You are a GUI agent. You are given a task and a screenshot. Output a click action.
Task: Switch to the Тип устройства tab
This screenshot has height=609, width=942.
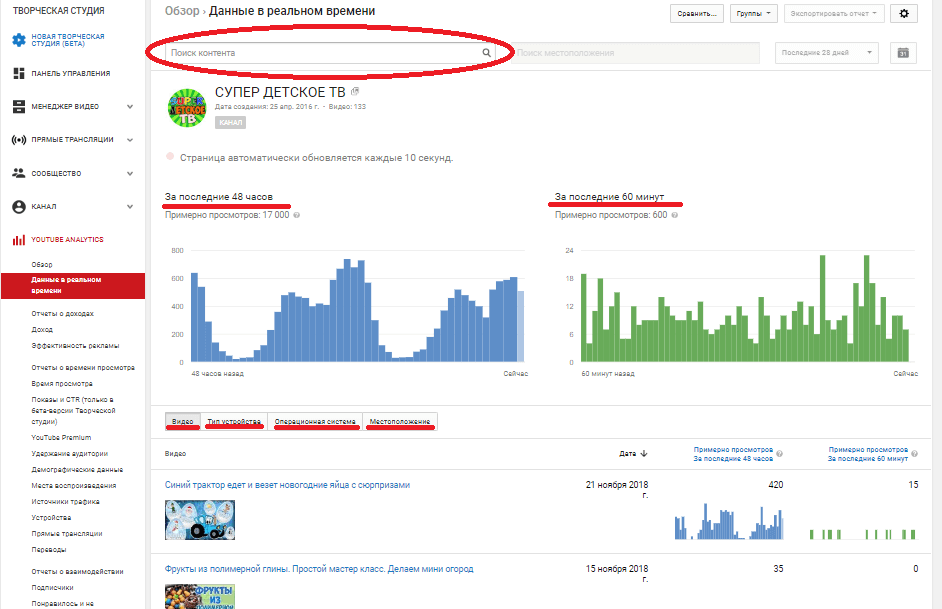[234, 422]
